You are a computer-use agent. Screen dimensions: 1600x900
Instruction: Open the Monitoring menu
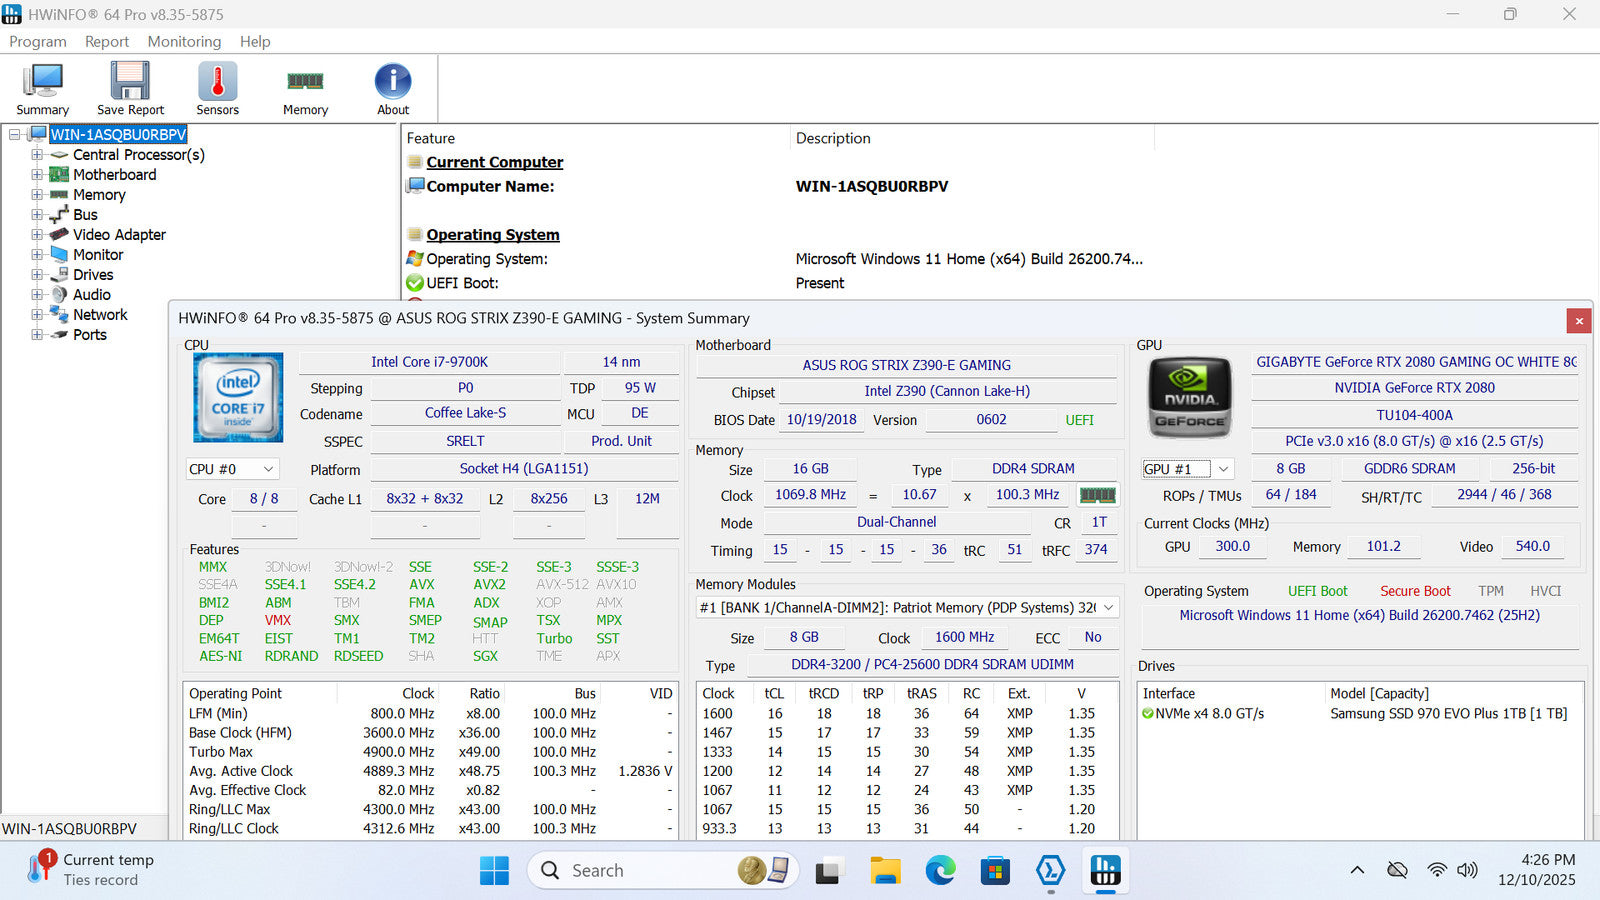[184, 42]
